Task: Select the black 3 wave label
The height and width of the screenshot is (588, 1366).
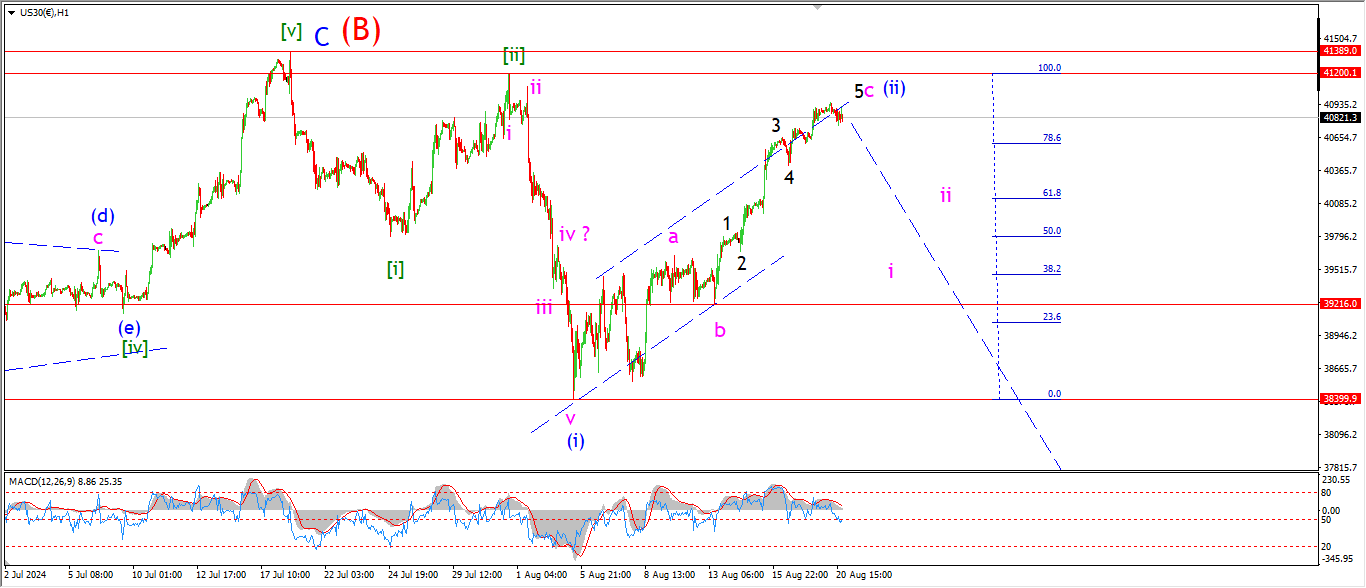Action: click(775, 126)
